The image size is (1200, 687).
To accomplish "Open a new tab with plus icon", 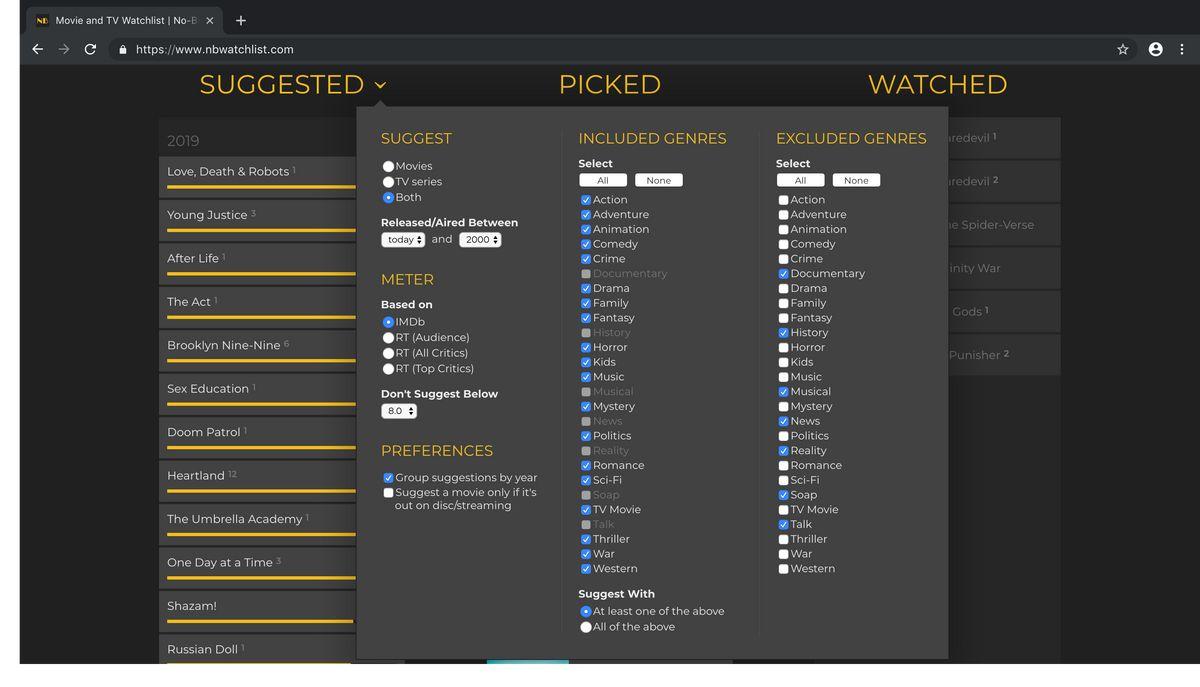I will 241,20.
